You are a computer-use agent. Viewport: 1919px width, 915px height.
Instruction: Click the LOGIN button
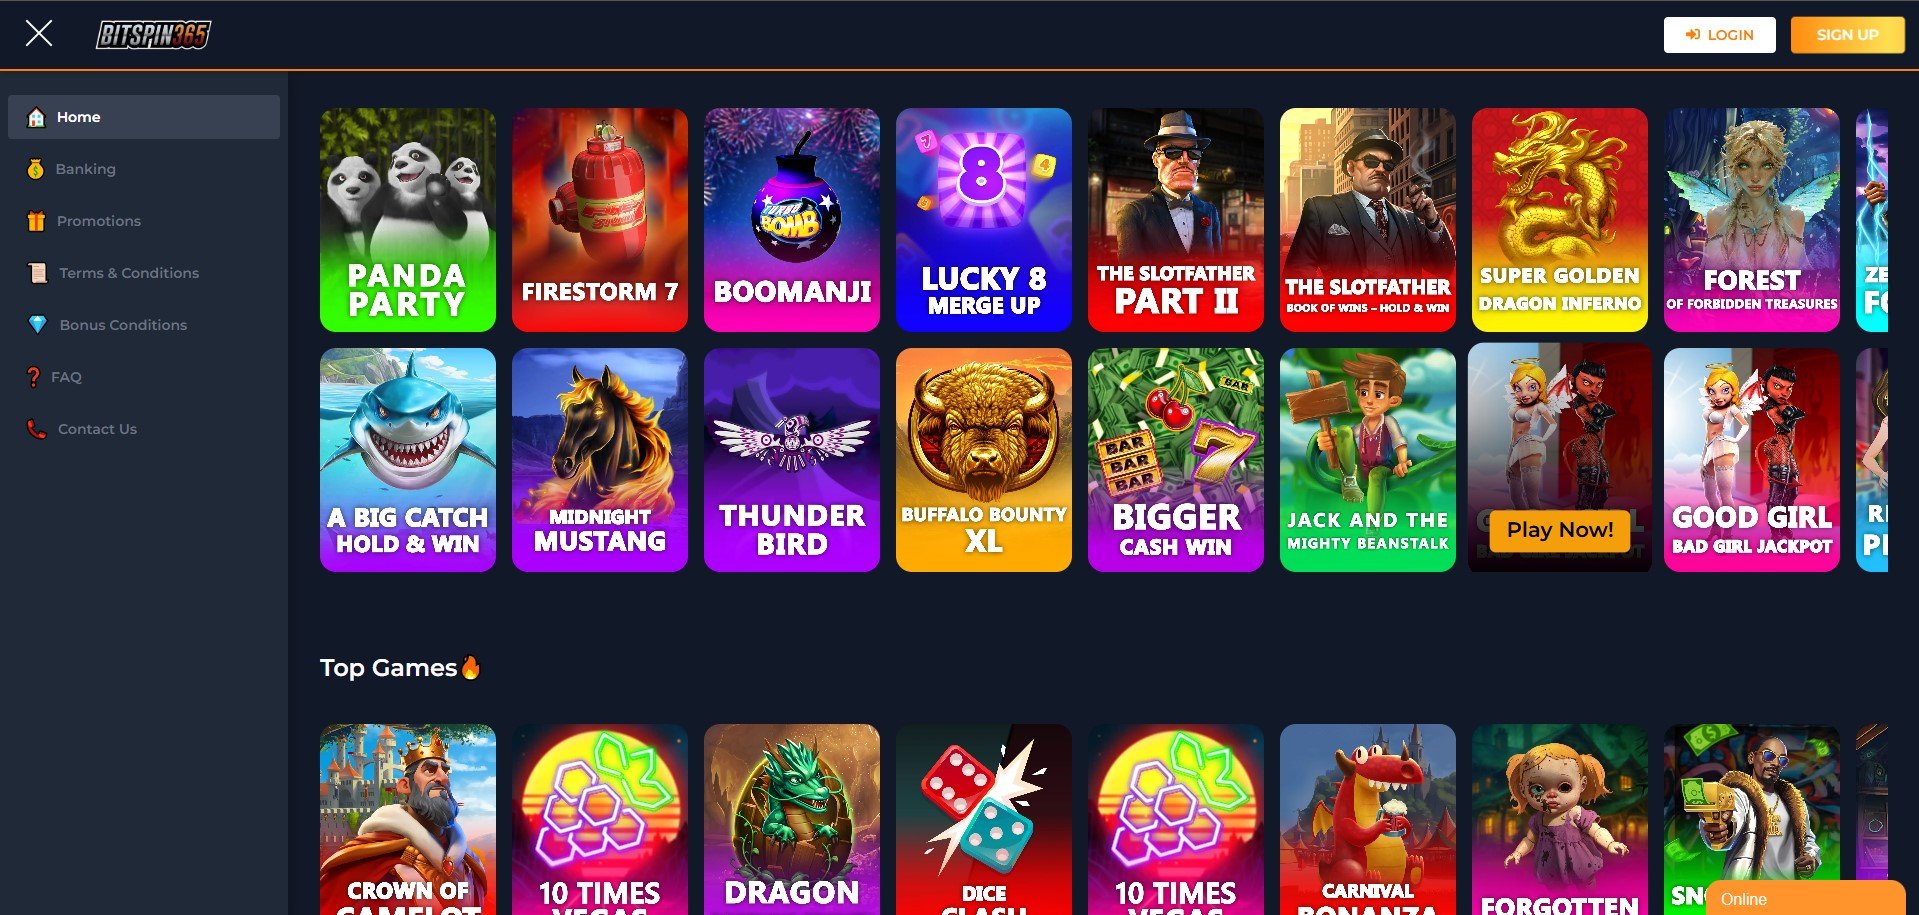click(x=1719, y=35)
